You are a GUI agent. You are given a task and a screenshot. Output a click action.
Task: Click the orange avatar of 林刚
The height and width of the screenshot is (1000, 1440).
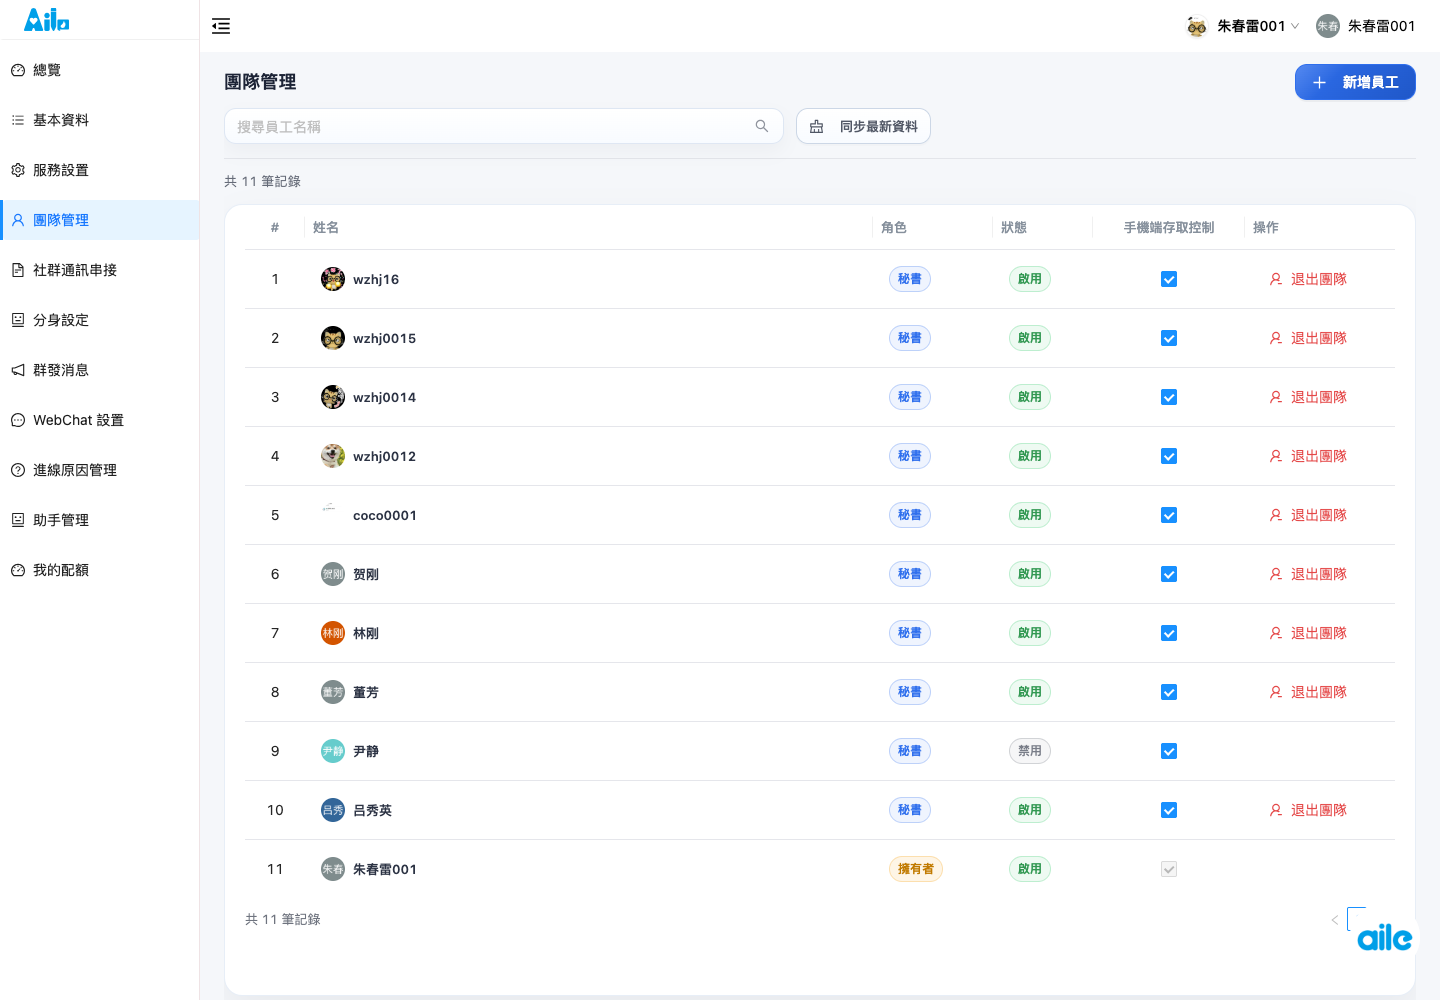click(333, 633)
